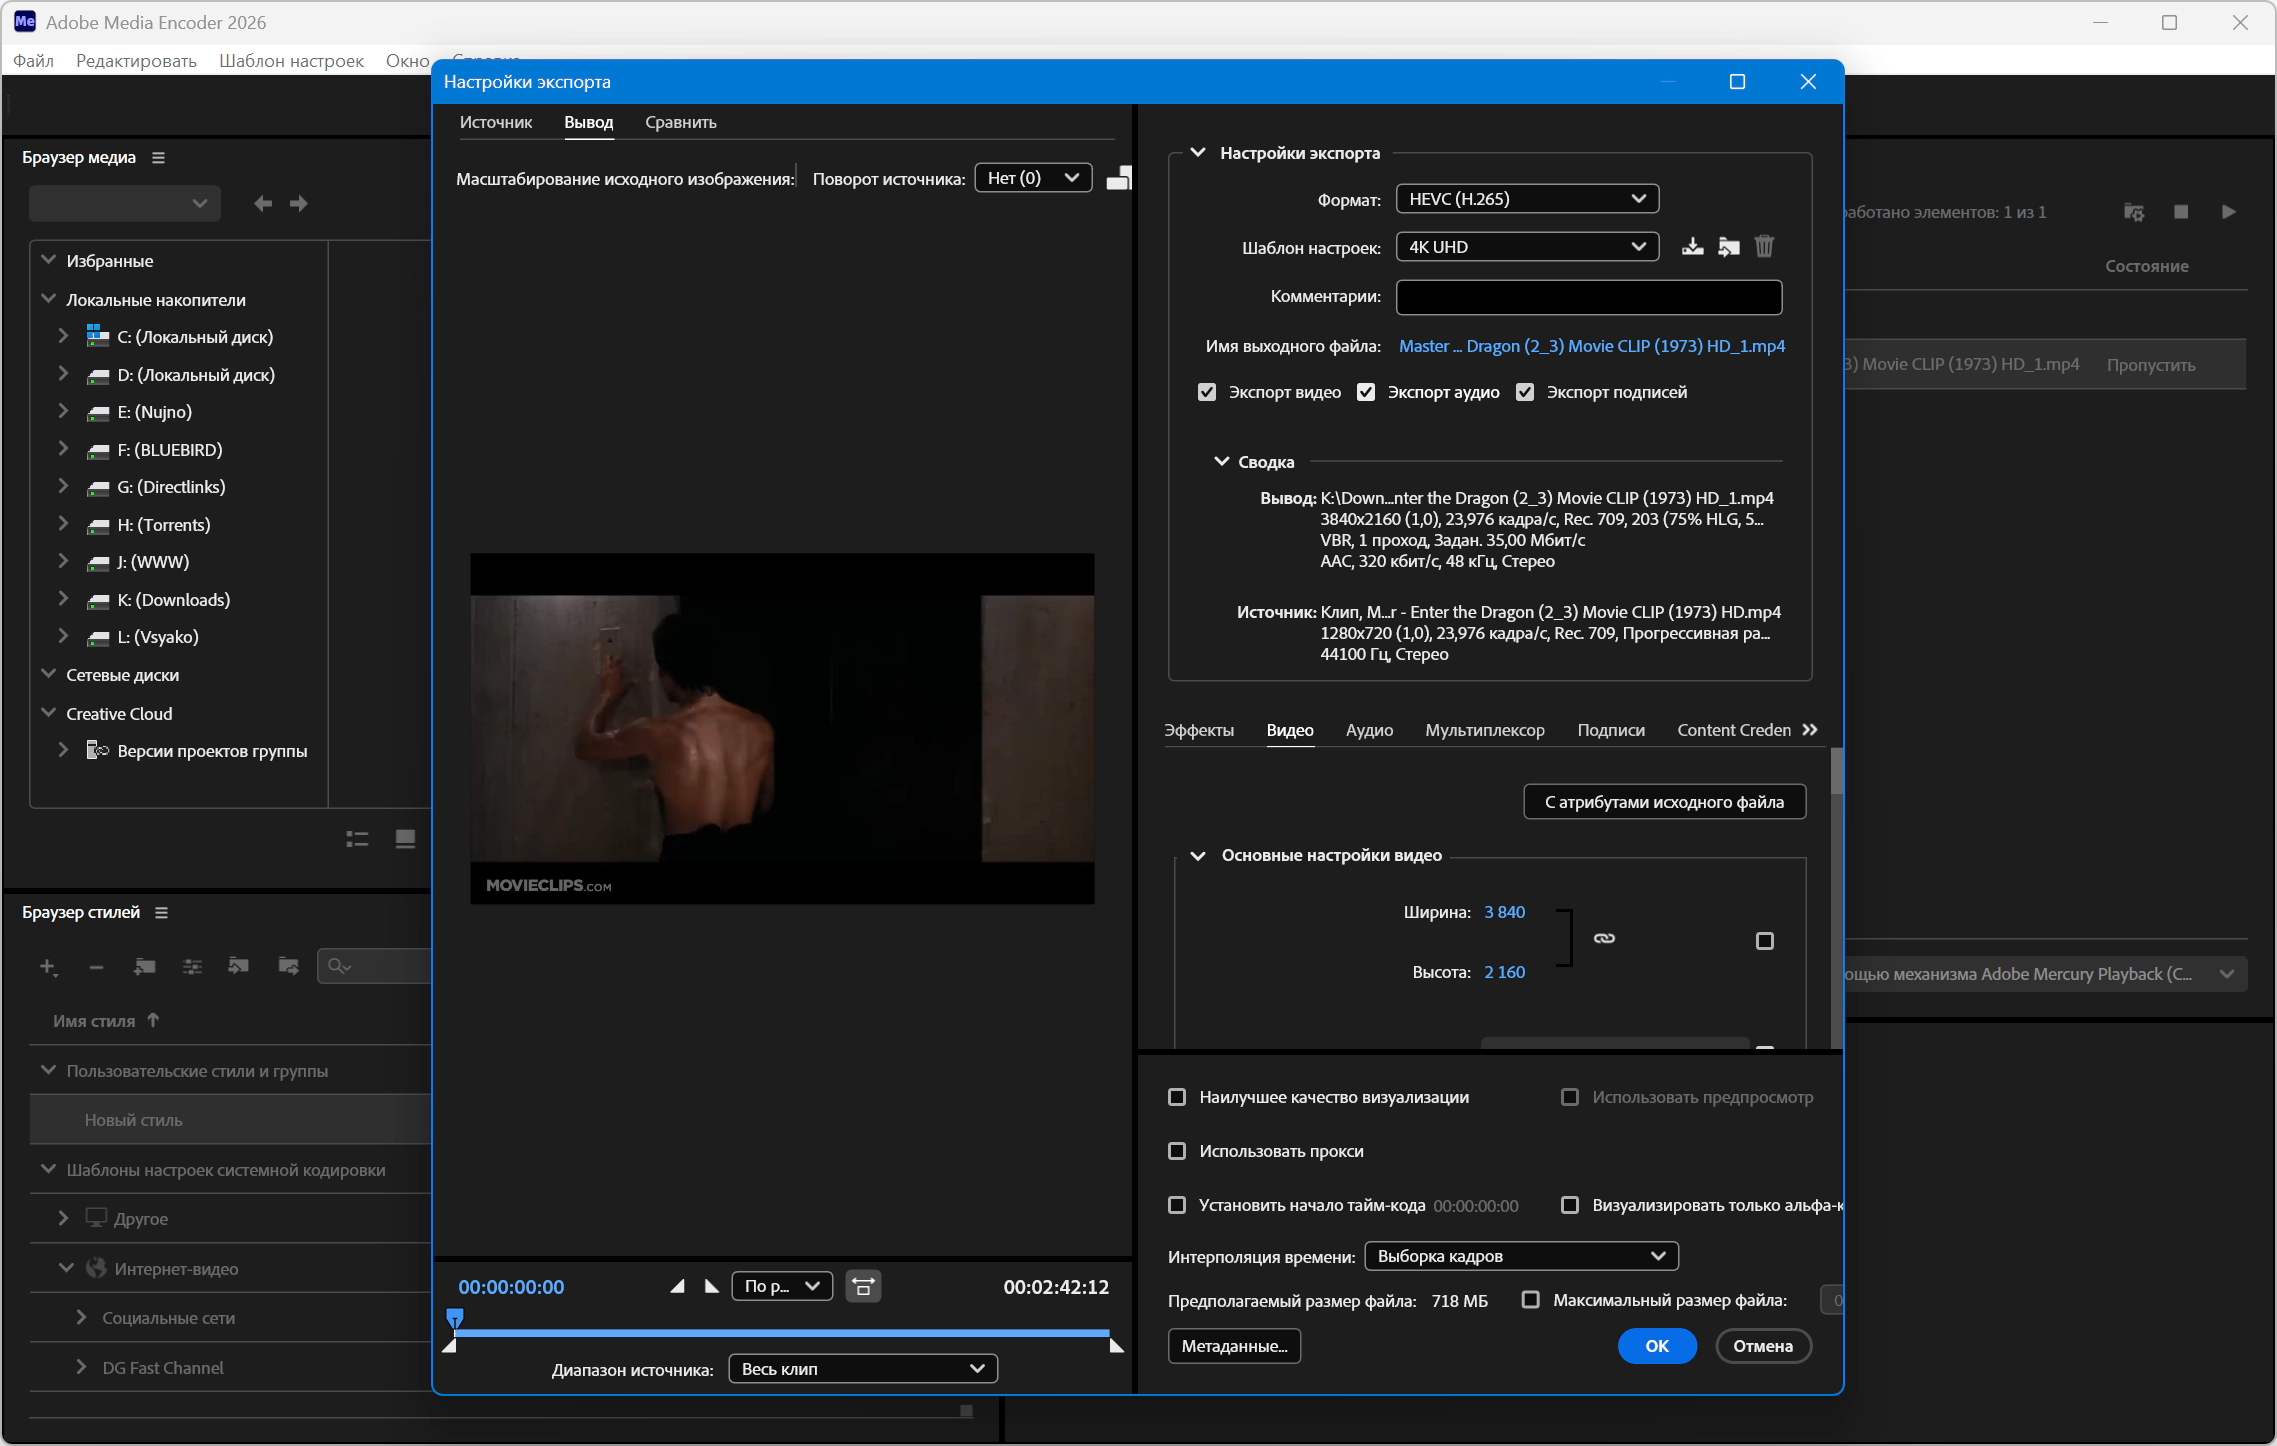Click create new preset group icon
Screen dimensions: 2277x1446
(x=144, y=967)
